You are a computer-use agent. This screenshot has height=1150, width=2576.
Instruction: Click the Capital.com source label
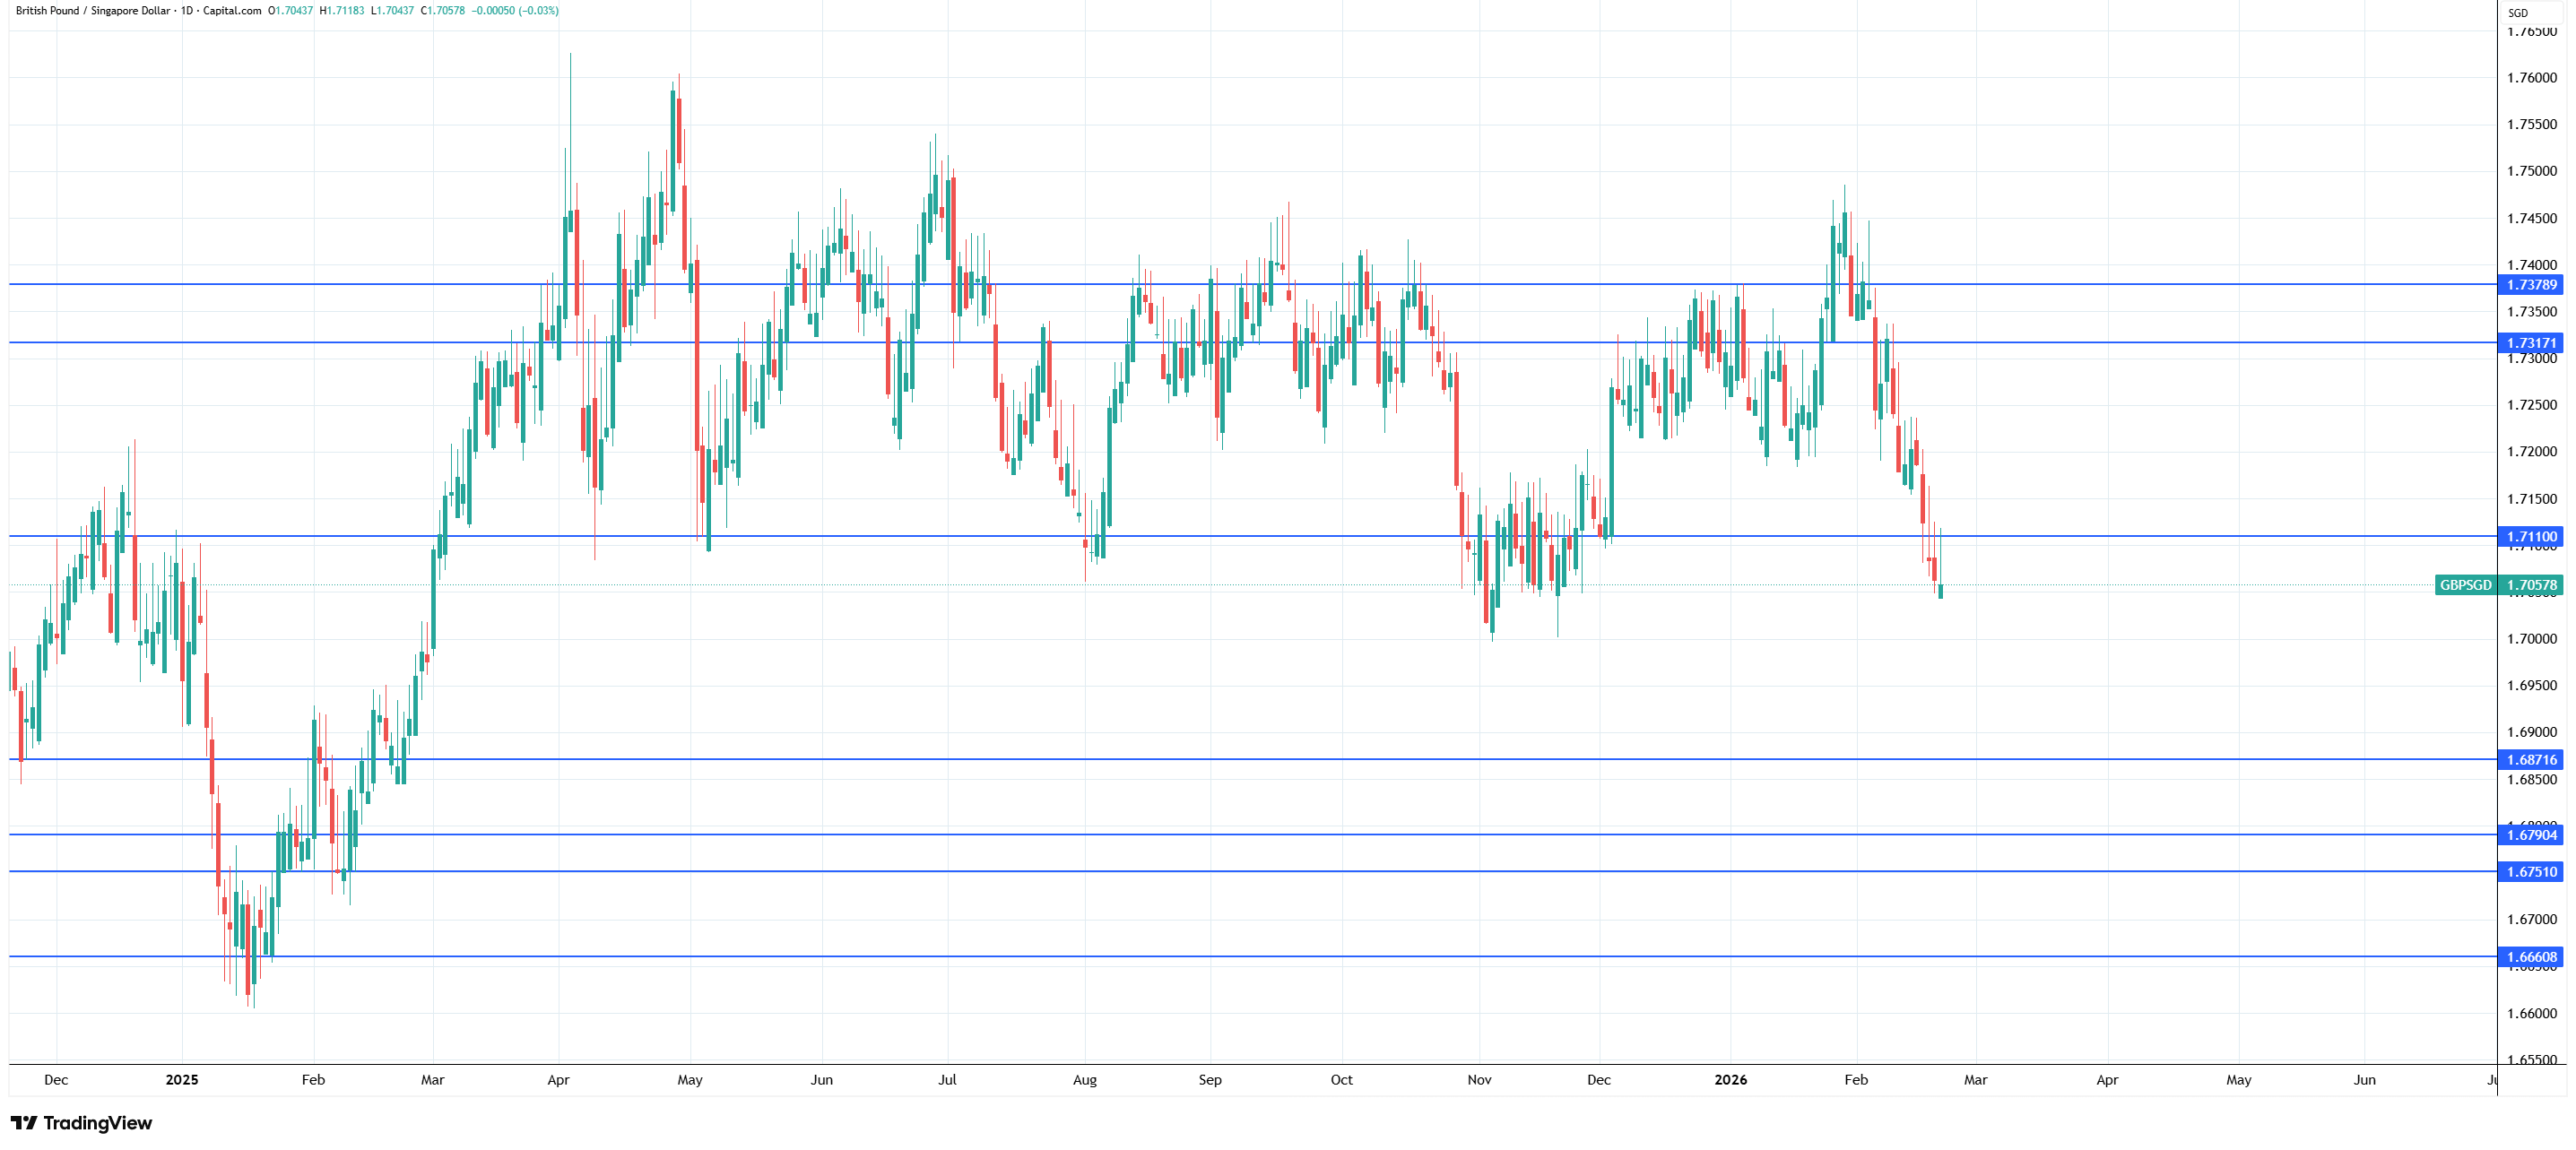point(232,11)
